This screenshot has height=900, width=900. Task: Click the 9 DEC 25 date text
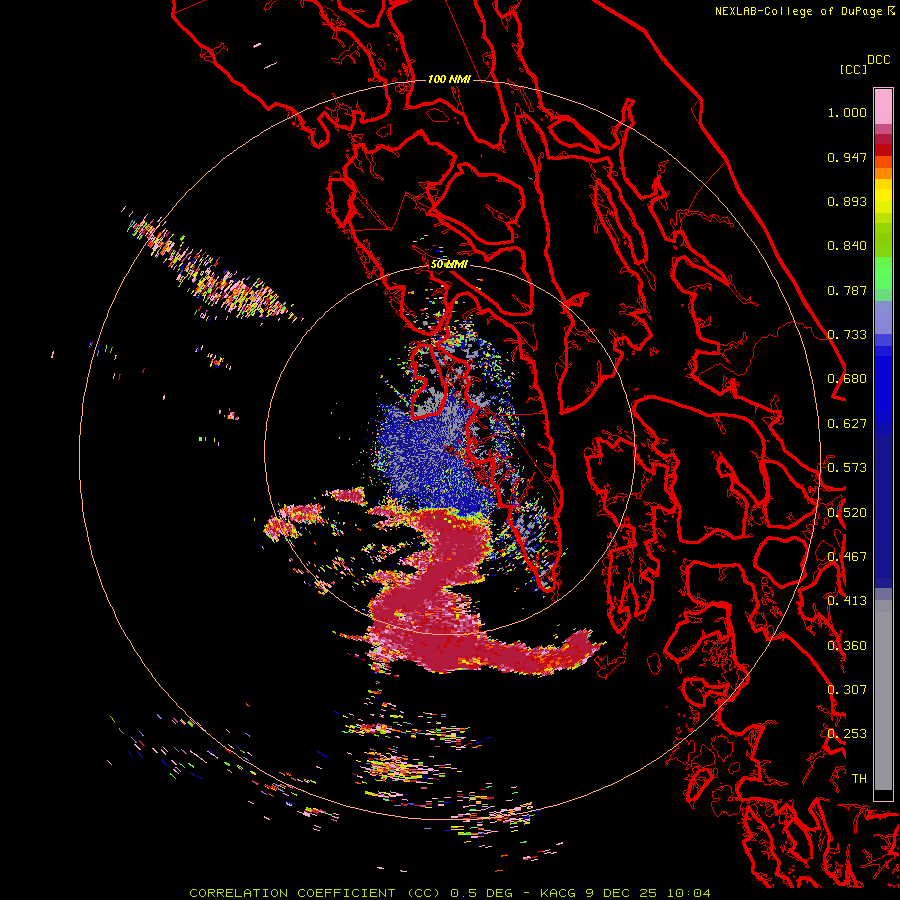click(x=620, y=893)
